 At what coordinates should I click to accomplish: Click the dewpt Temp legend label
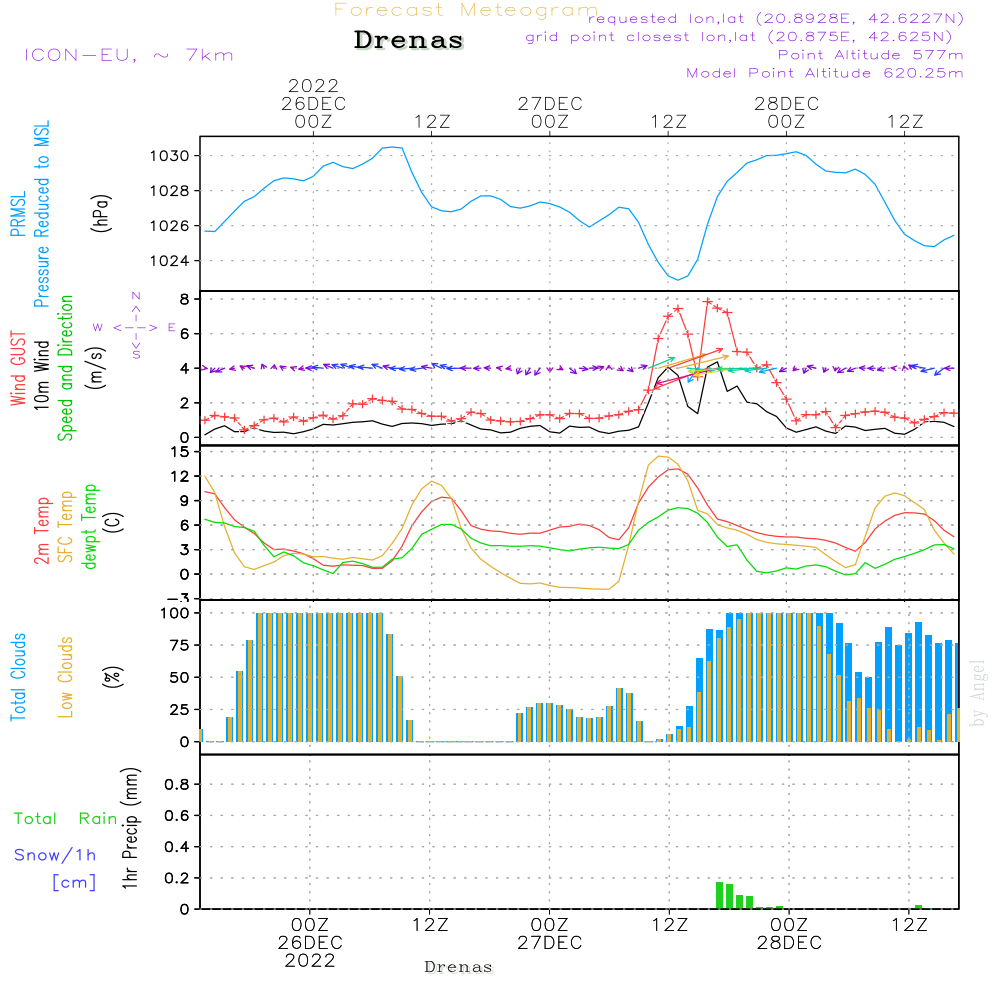pyautogui.click(x=90, y=527)
